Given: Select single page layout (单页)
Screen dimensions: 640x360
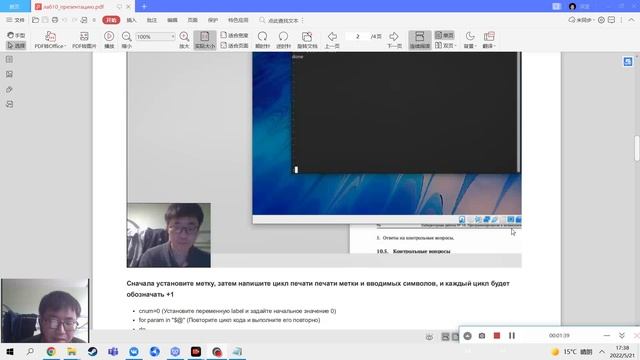Looking at the screenshot, I should point(444,35).
